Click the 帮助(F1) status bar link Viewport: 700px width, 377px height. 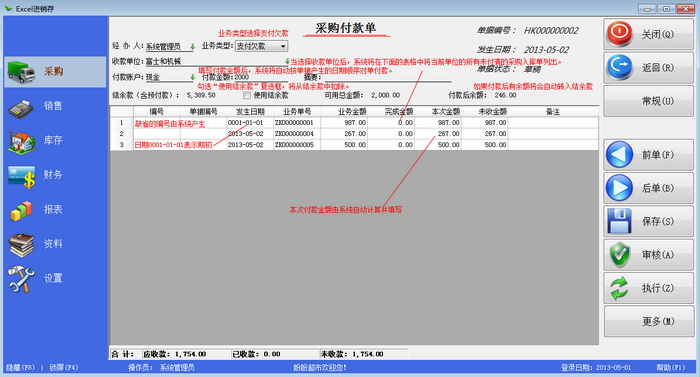[x=671, y=368]
